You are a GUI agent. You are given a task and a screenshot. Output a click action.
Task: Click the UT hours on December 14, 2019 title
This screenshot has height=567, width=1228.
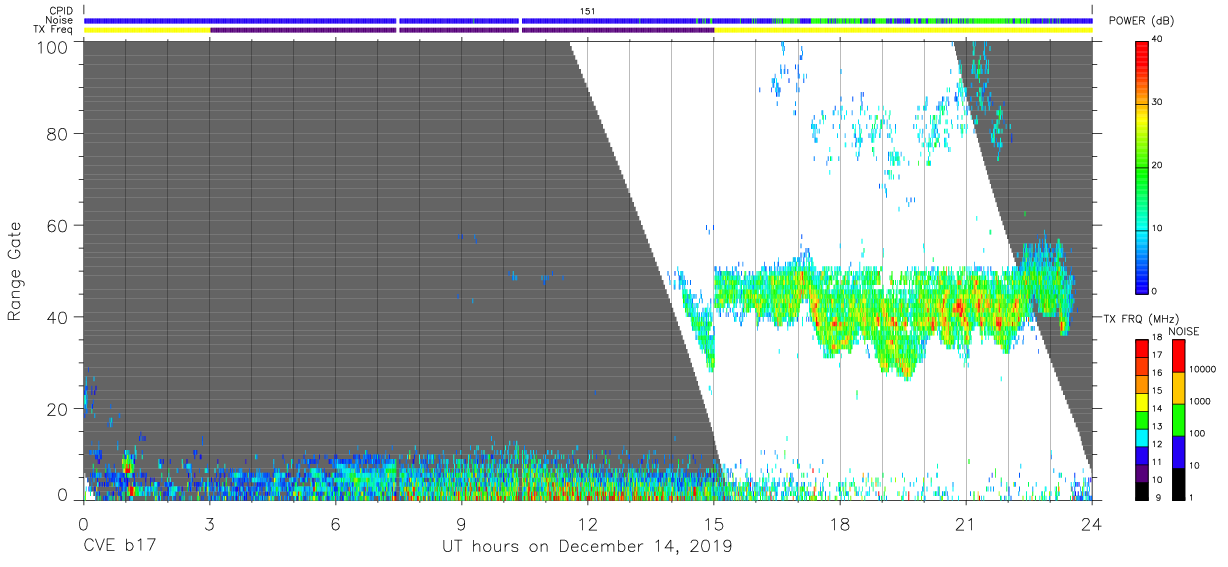(588, 547)
